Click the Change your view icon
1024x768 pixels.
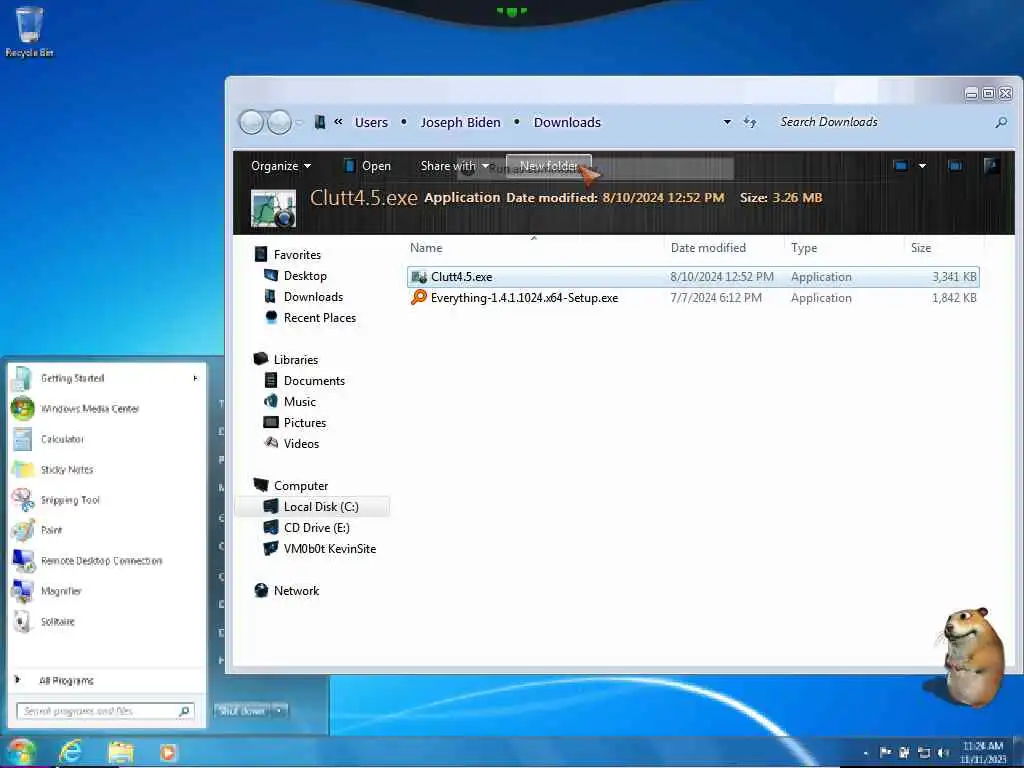pyautogui.click(x=901, y=166)
